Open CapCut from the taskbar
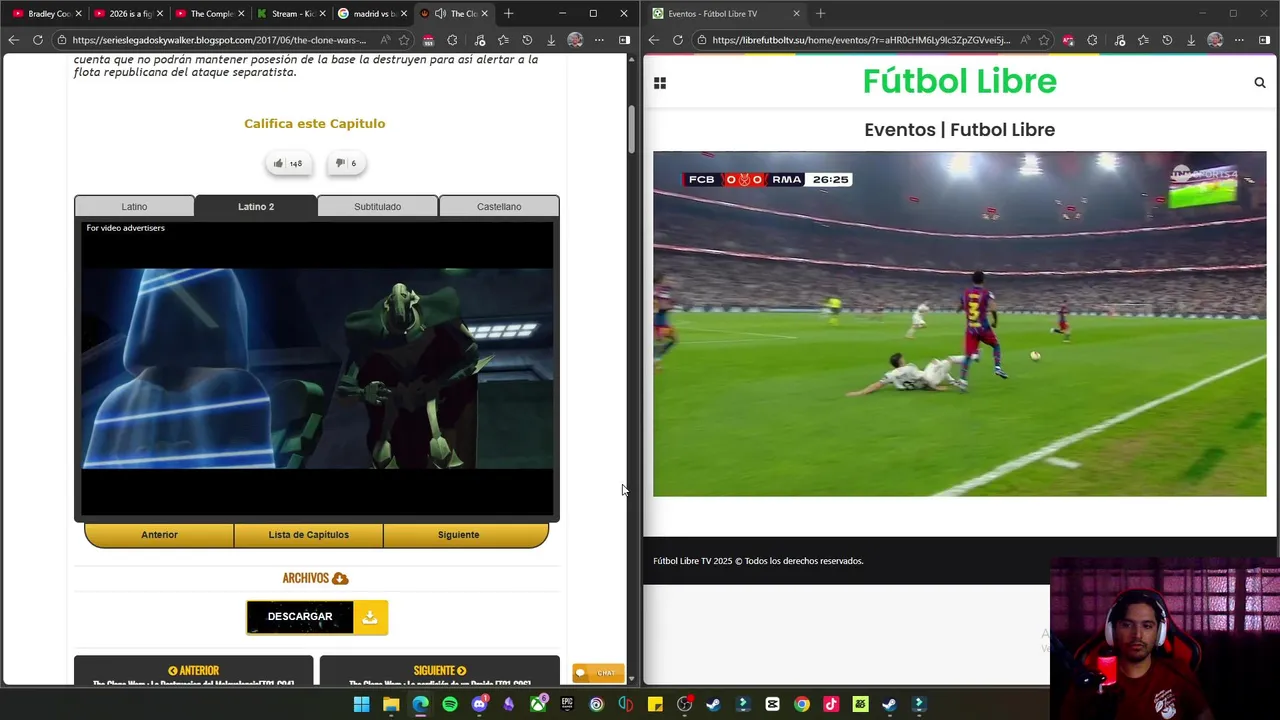 (772, 704)
